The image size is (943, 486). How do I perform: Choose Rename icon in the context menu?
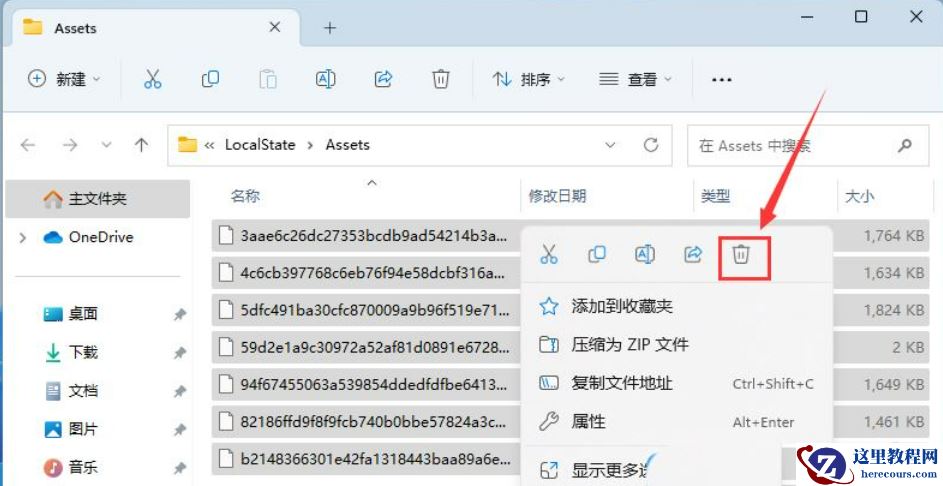click(645, 254)
